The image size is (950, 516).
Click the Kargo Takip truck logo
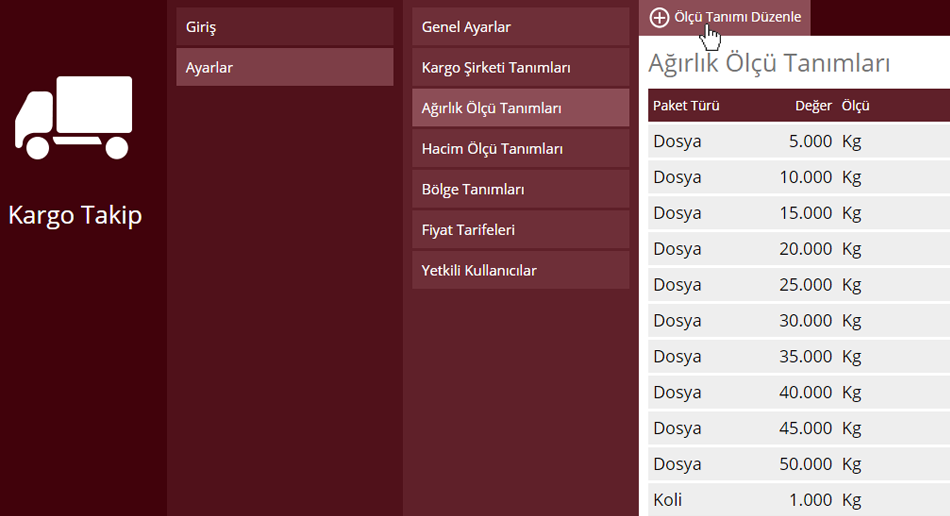point(73,117)
